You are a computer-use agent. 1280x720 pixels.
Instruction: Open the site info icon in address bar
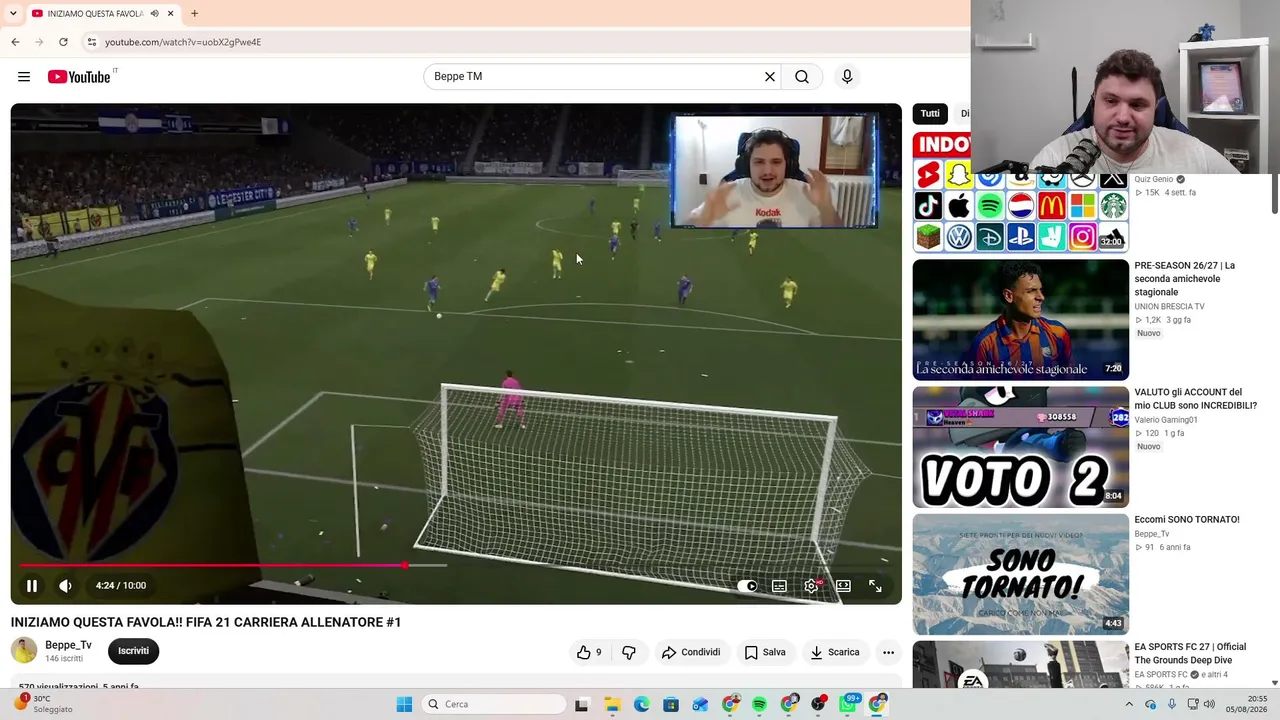(x=92, y=42)
